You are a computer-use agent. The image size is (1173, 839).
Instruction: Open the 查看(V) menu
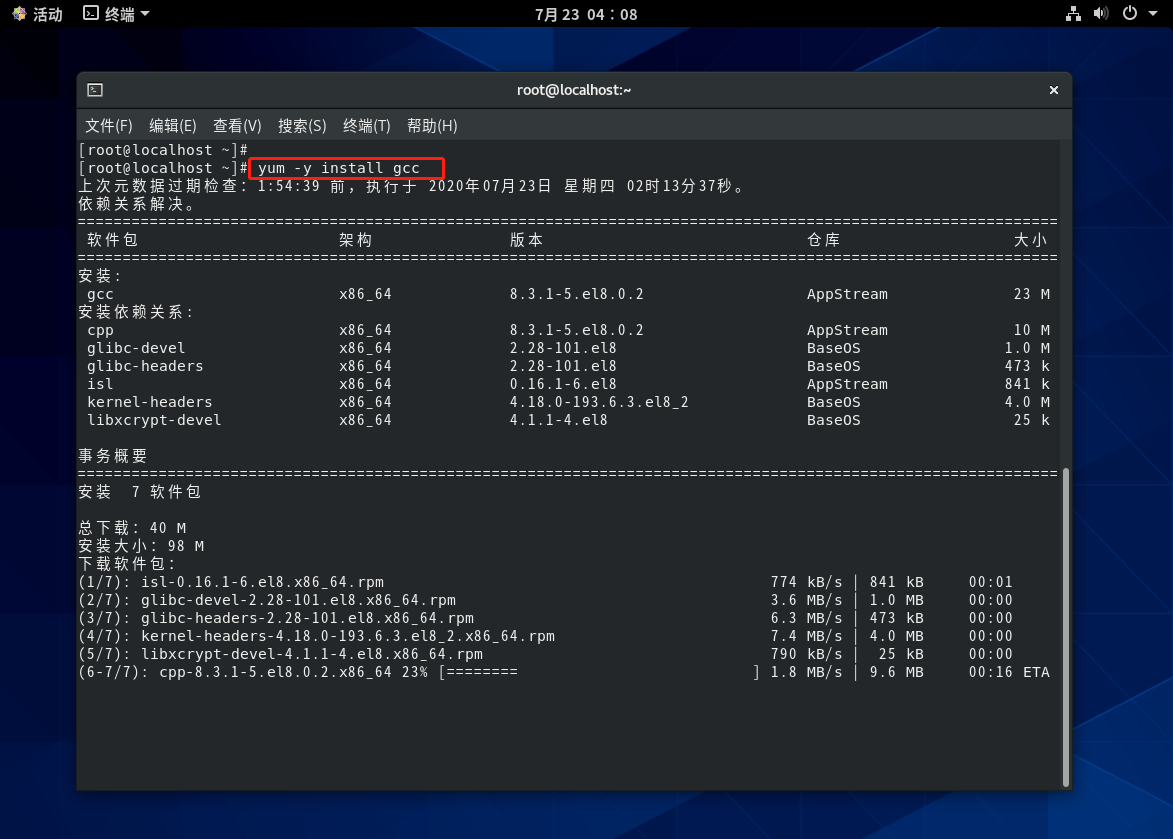[x=237, y=125]
